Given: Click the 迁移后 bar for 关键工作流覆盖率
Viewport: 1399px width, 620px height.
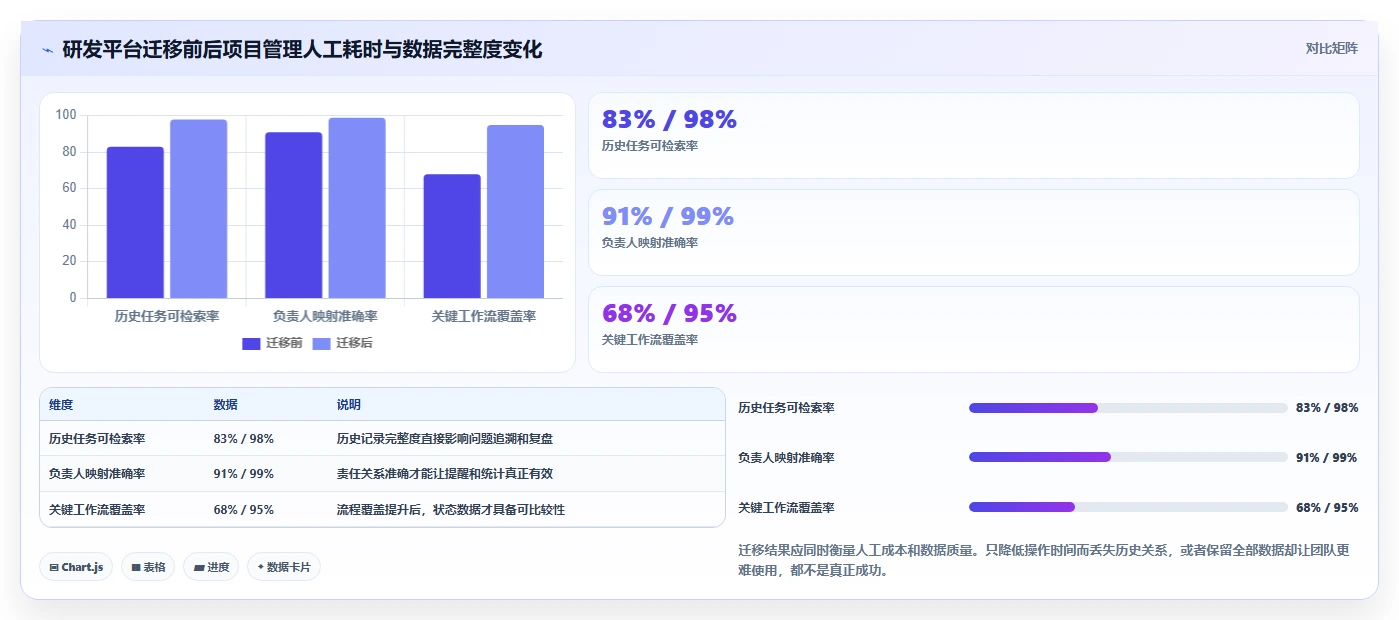Looking at the screenshot, I should coord(516,211).
